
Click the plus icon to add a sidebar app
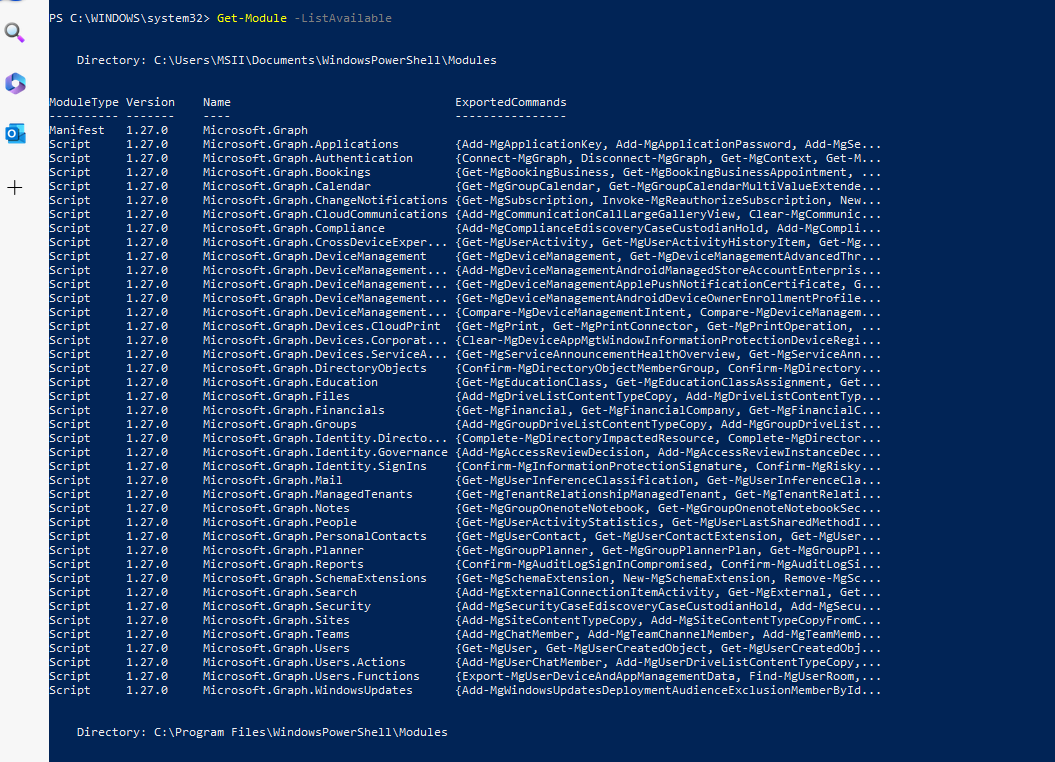[14, 186]
